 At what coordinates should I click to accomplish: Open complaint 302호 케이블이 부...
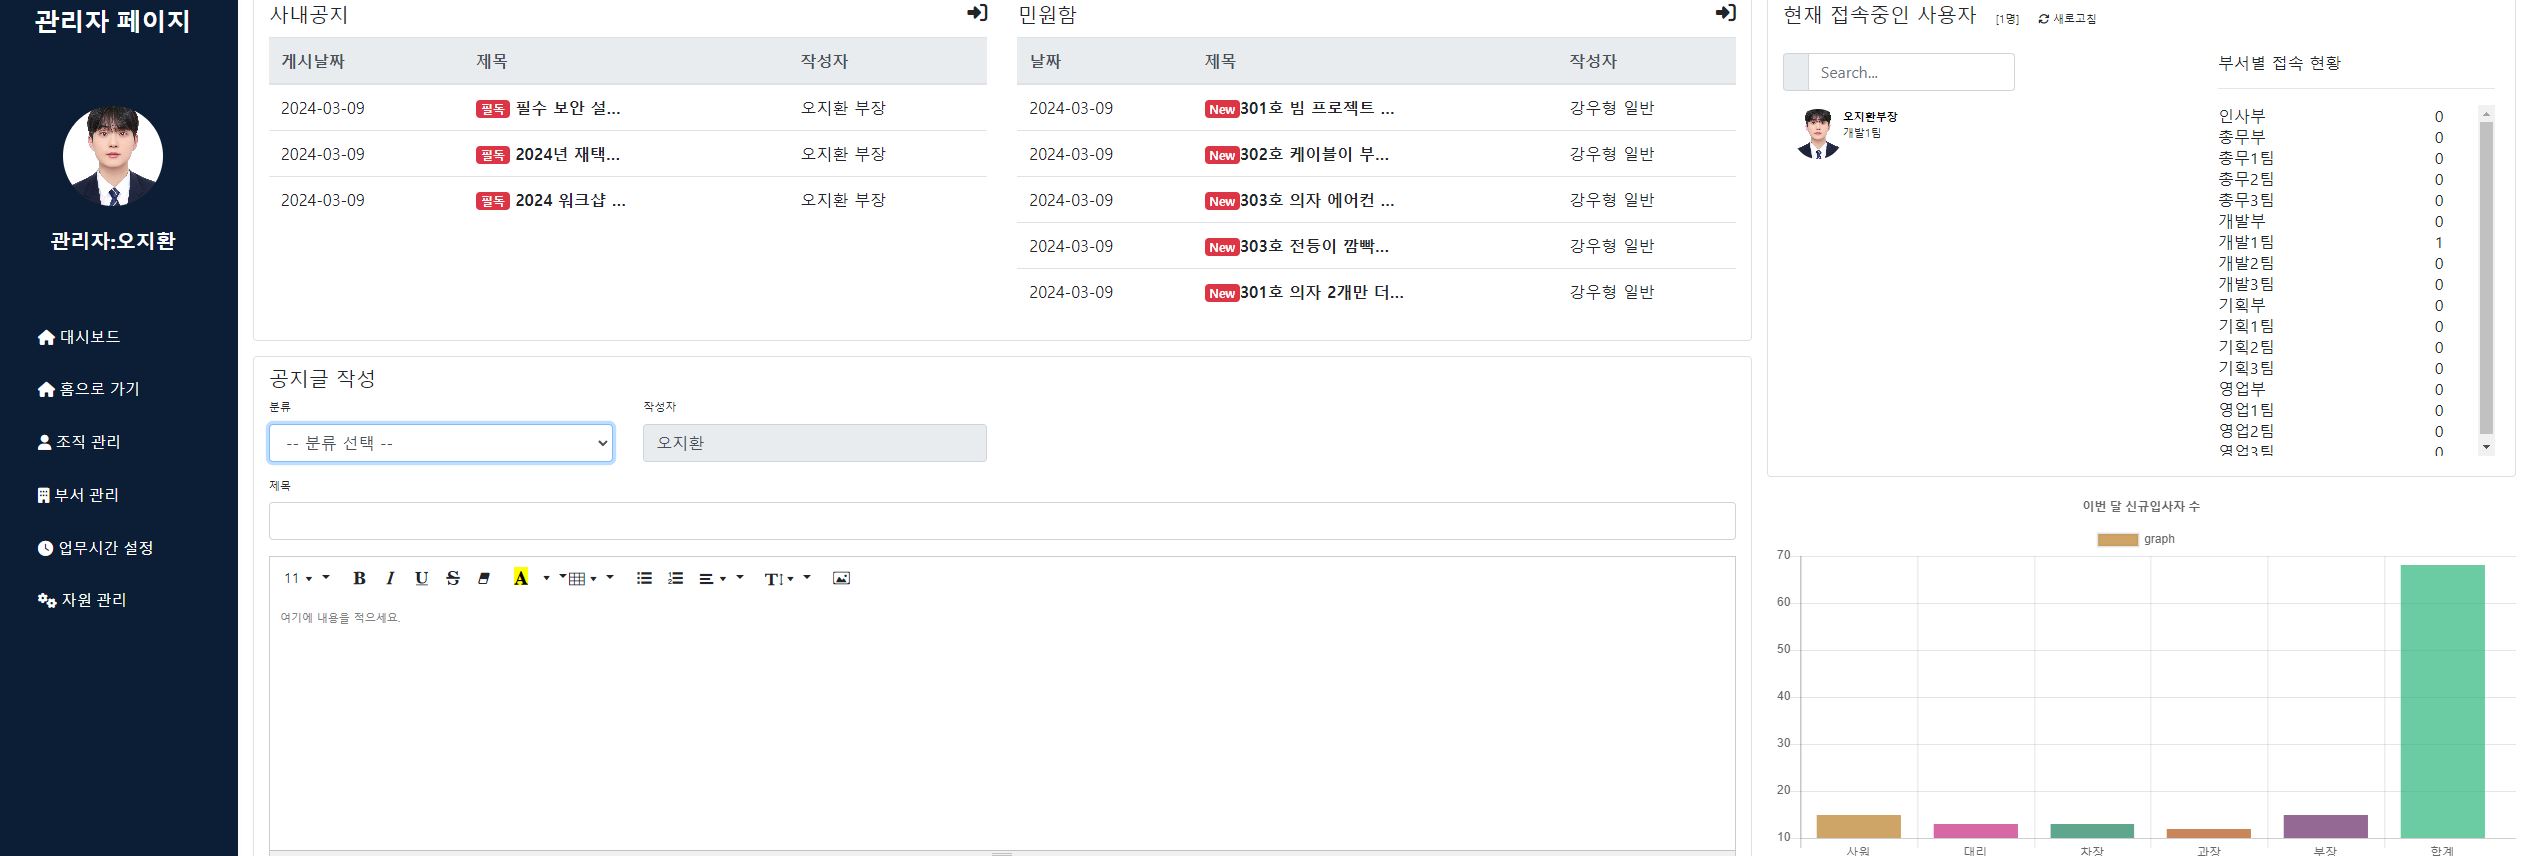tap(1313, 154)
